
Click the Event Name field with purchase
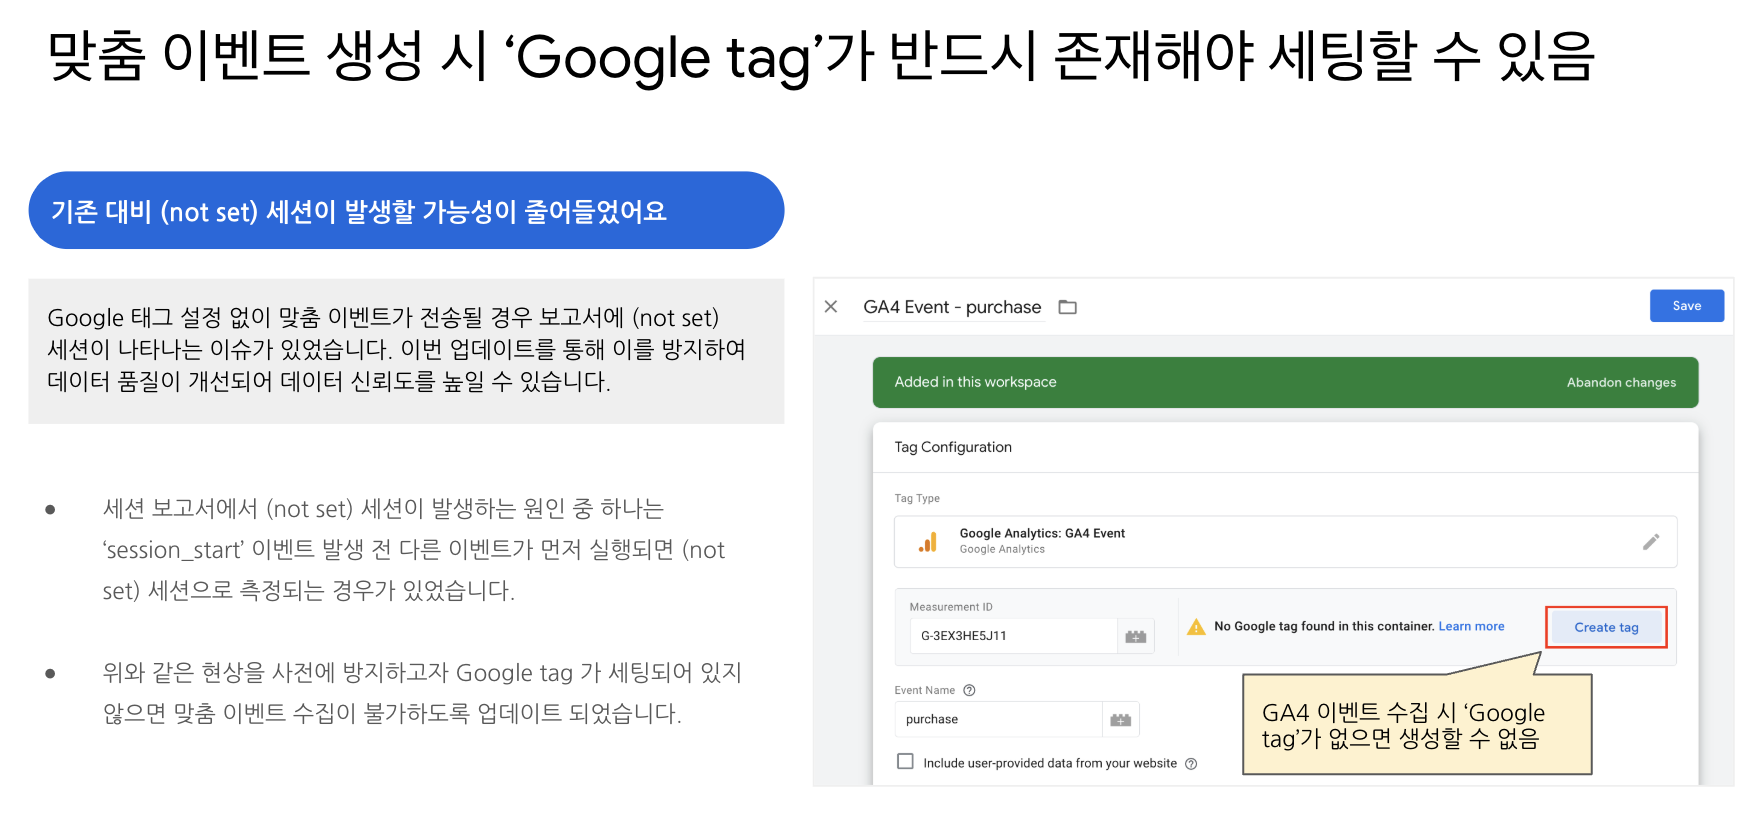coord(998,719)
